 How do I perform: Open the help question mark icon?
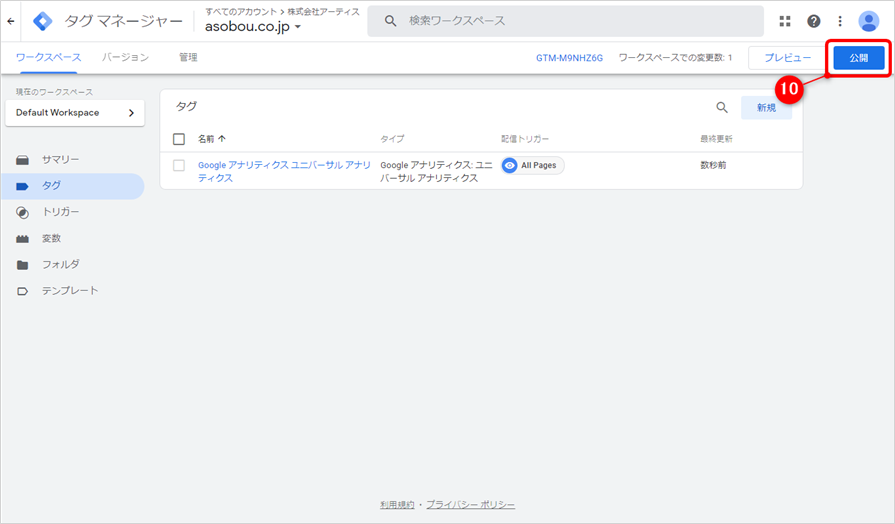click(x=813, y=21)
